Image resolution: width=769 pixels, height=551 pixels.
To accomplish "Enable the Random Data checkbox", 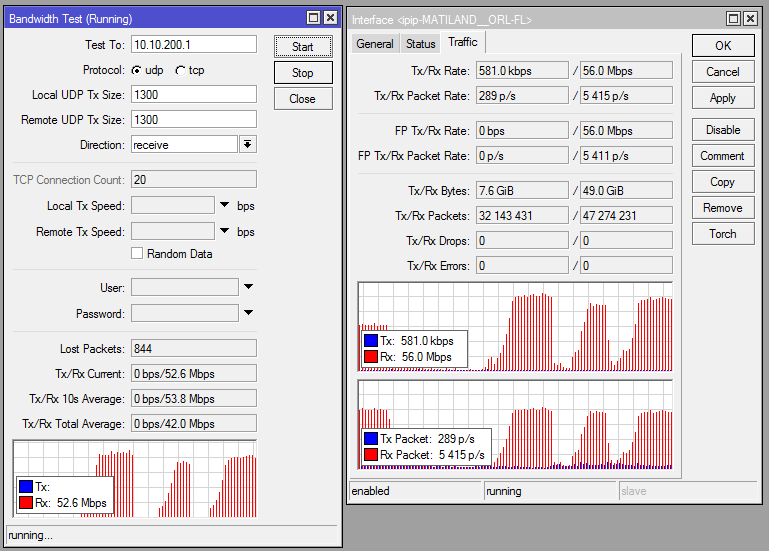I will [137, 254].
